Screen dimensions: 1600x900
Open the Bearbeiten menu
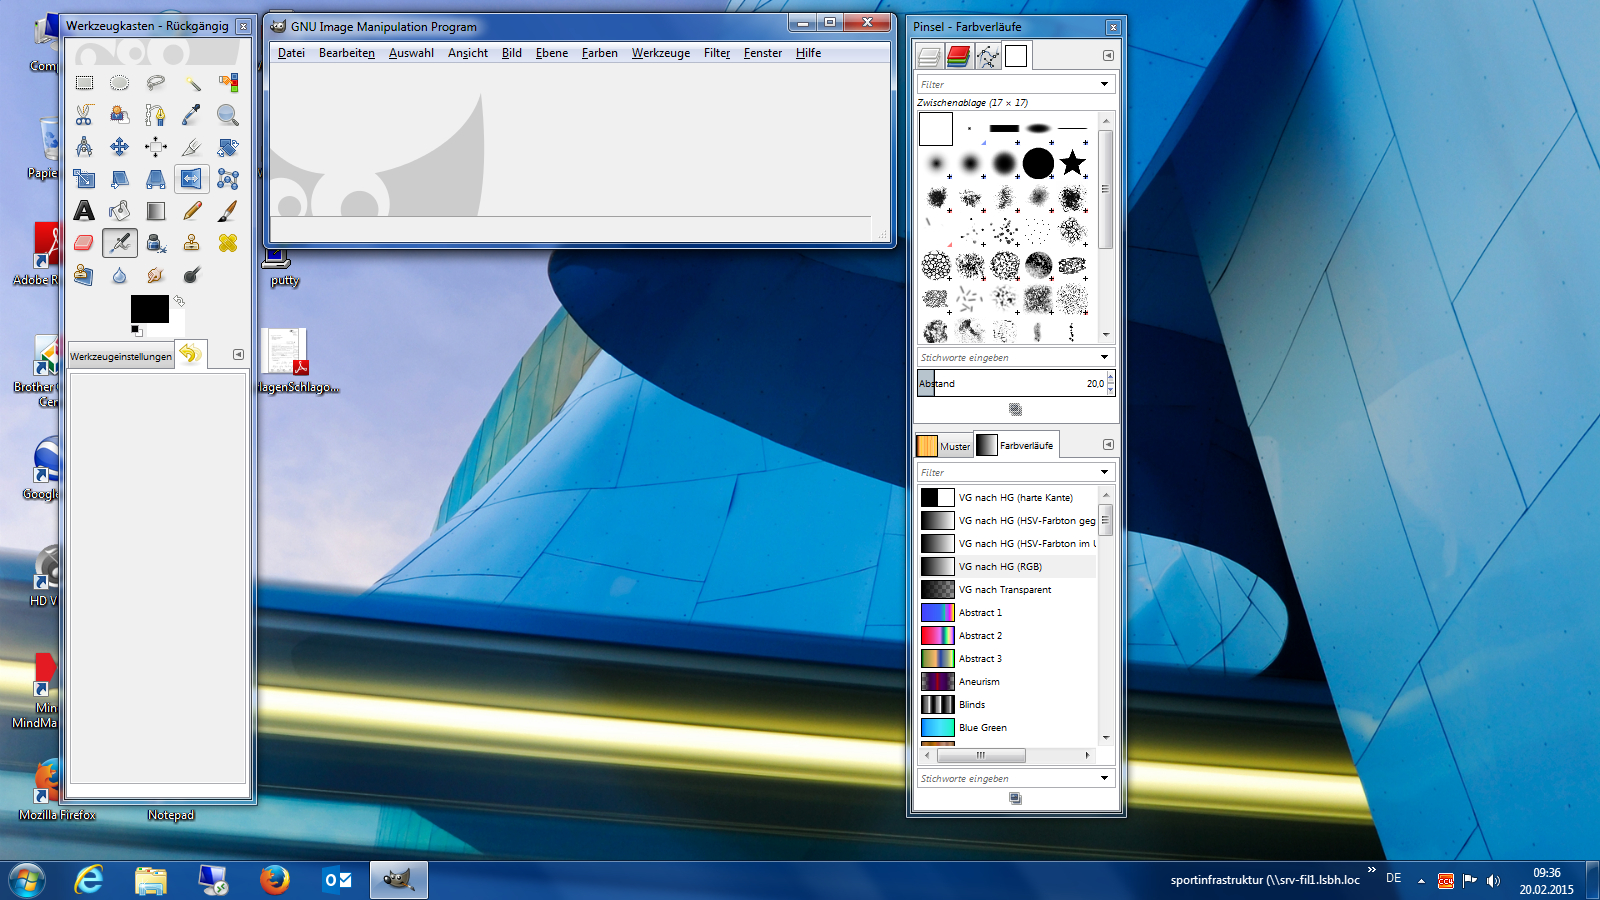[347, 53]
